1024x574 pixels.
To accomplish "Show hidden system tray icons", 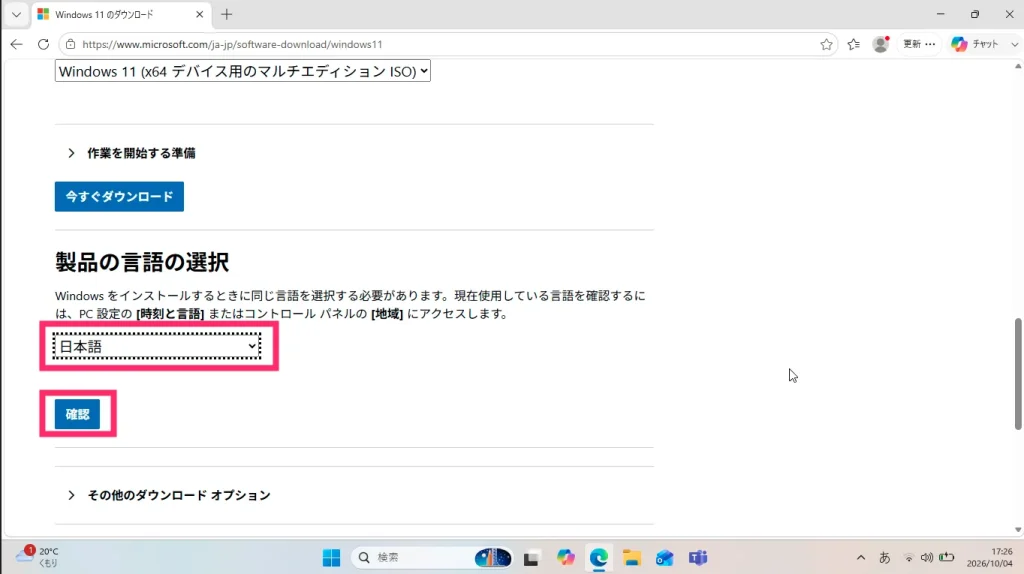I will pyautogui.click(x=861, y=558).
